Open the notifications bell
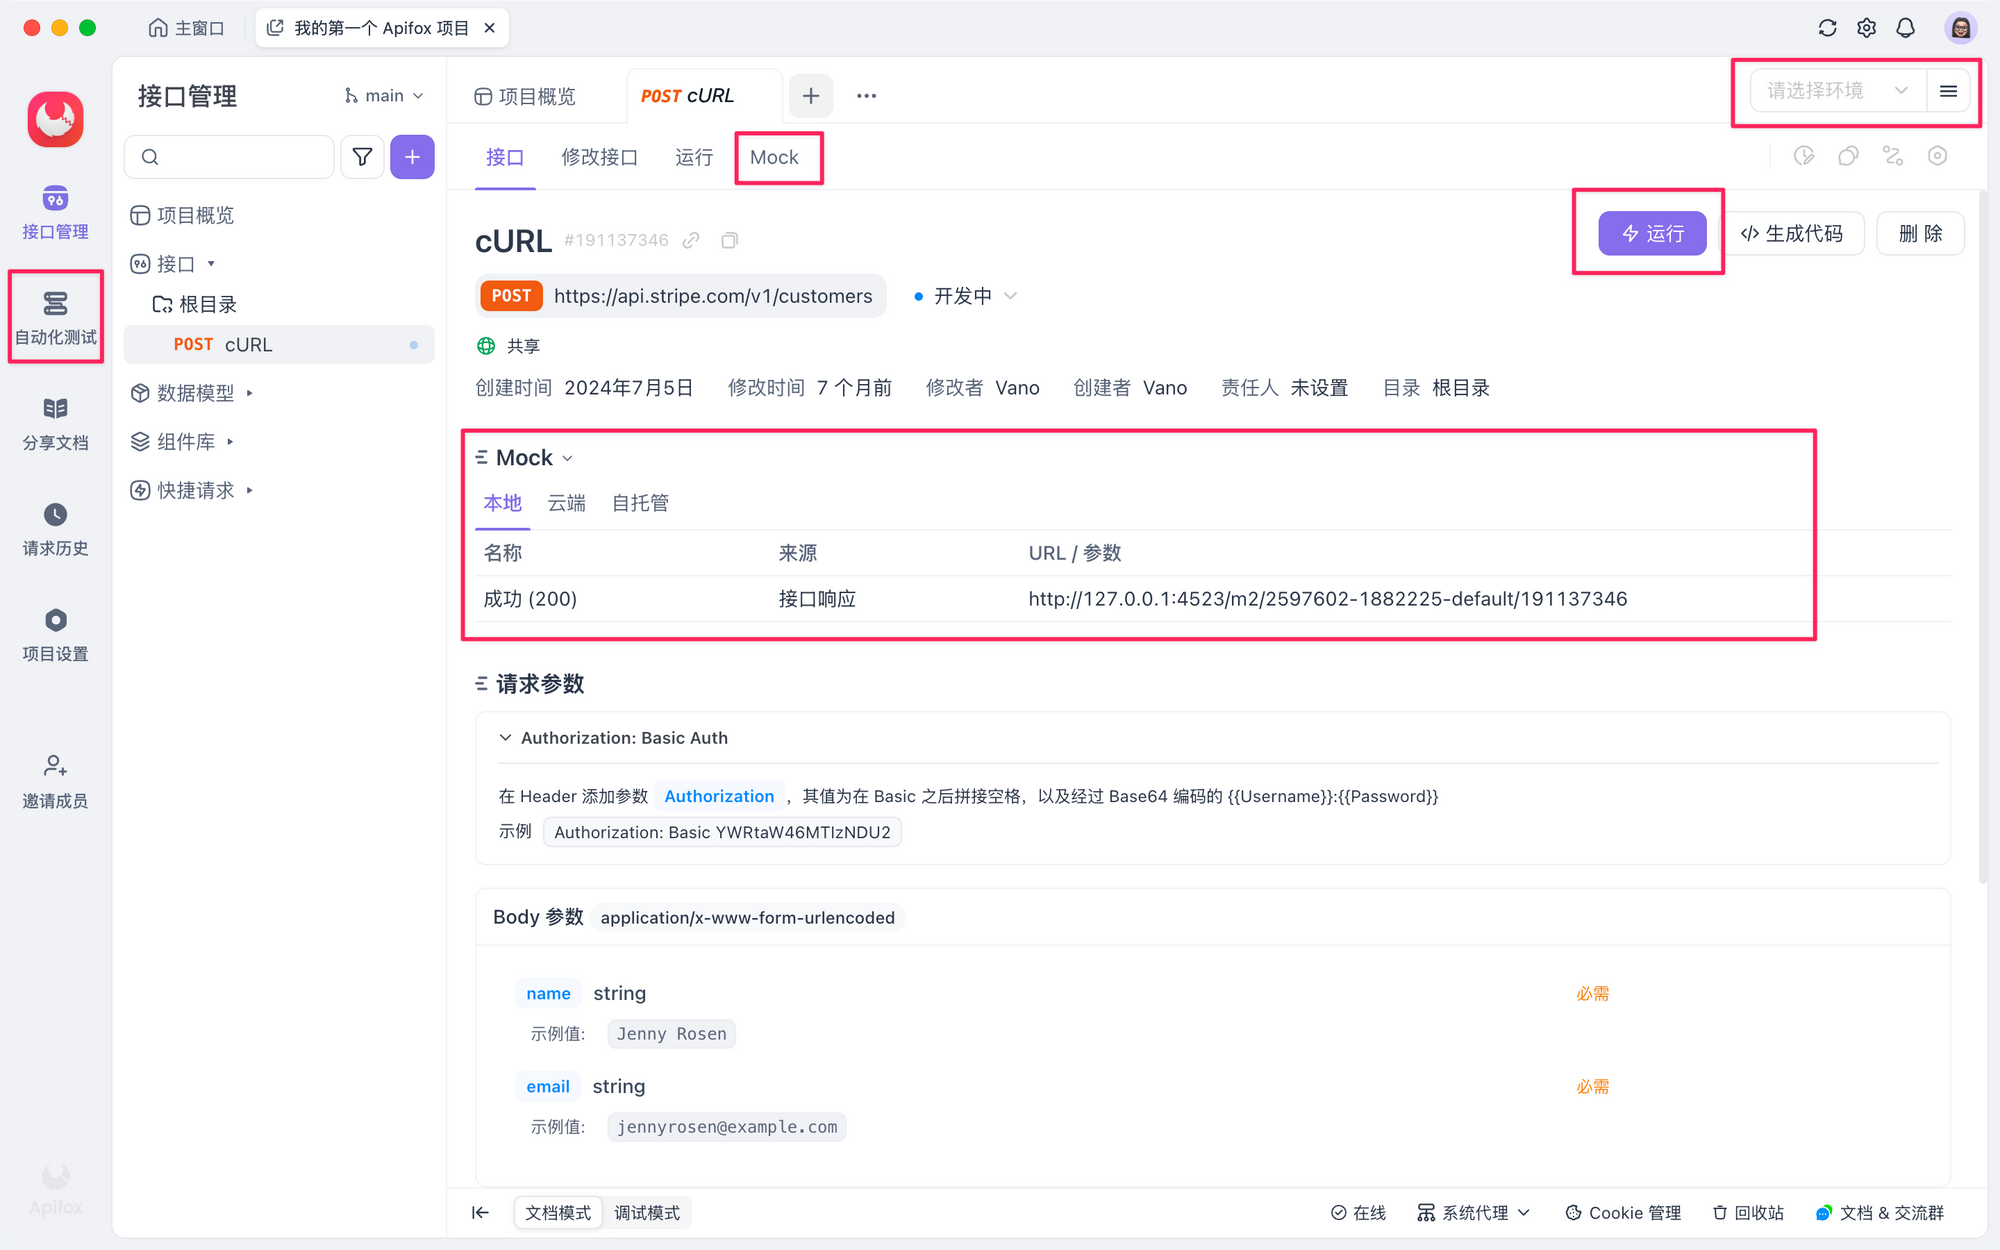The width and height of the screenshot is (2000, 1250). 1905,28
